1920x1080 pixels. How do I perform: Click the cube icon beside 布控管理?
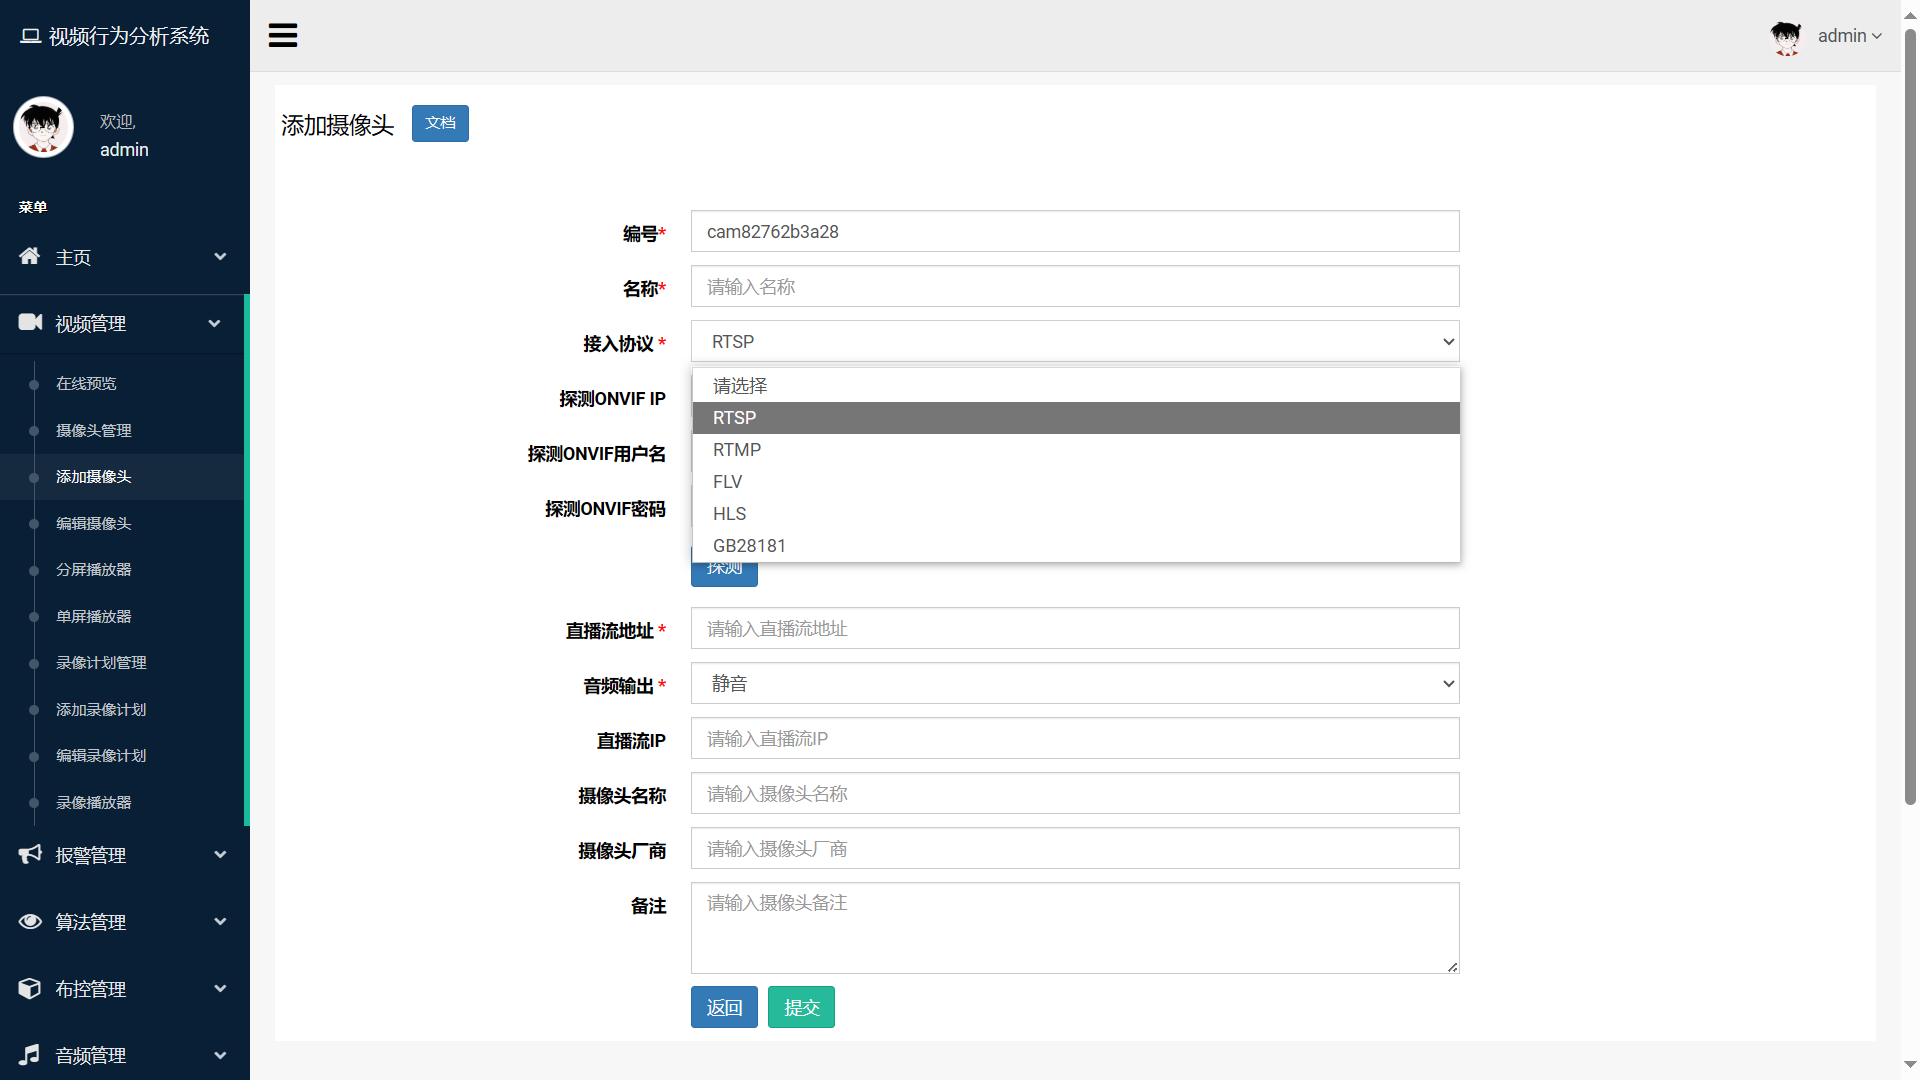tap(30, 988)
